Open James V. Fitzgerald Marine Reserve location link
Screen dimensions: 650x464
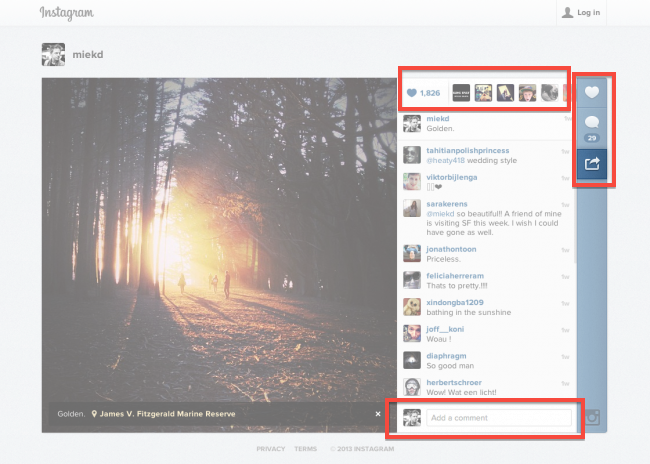(163, 414)
